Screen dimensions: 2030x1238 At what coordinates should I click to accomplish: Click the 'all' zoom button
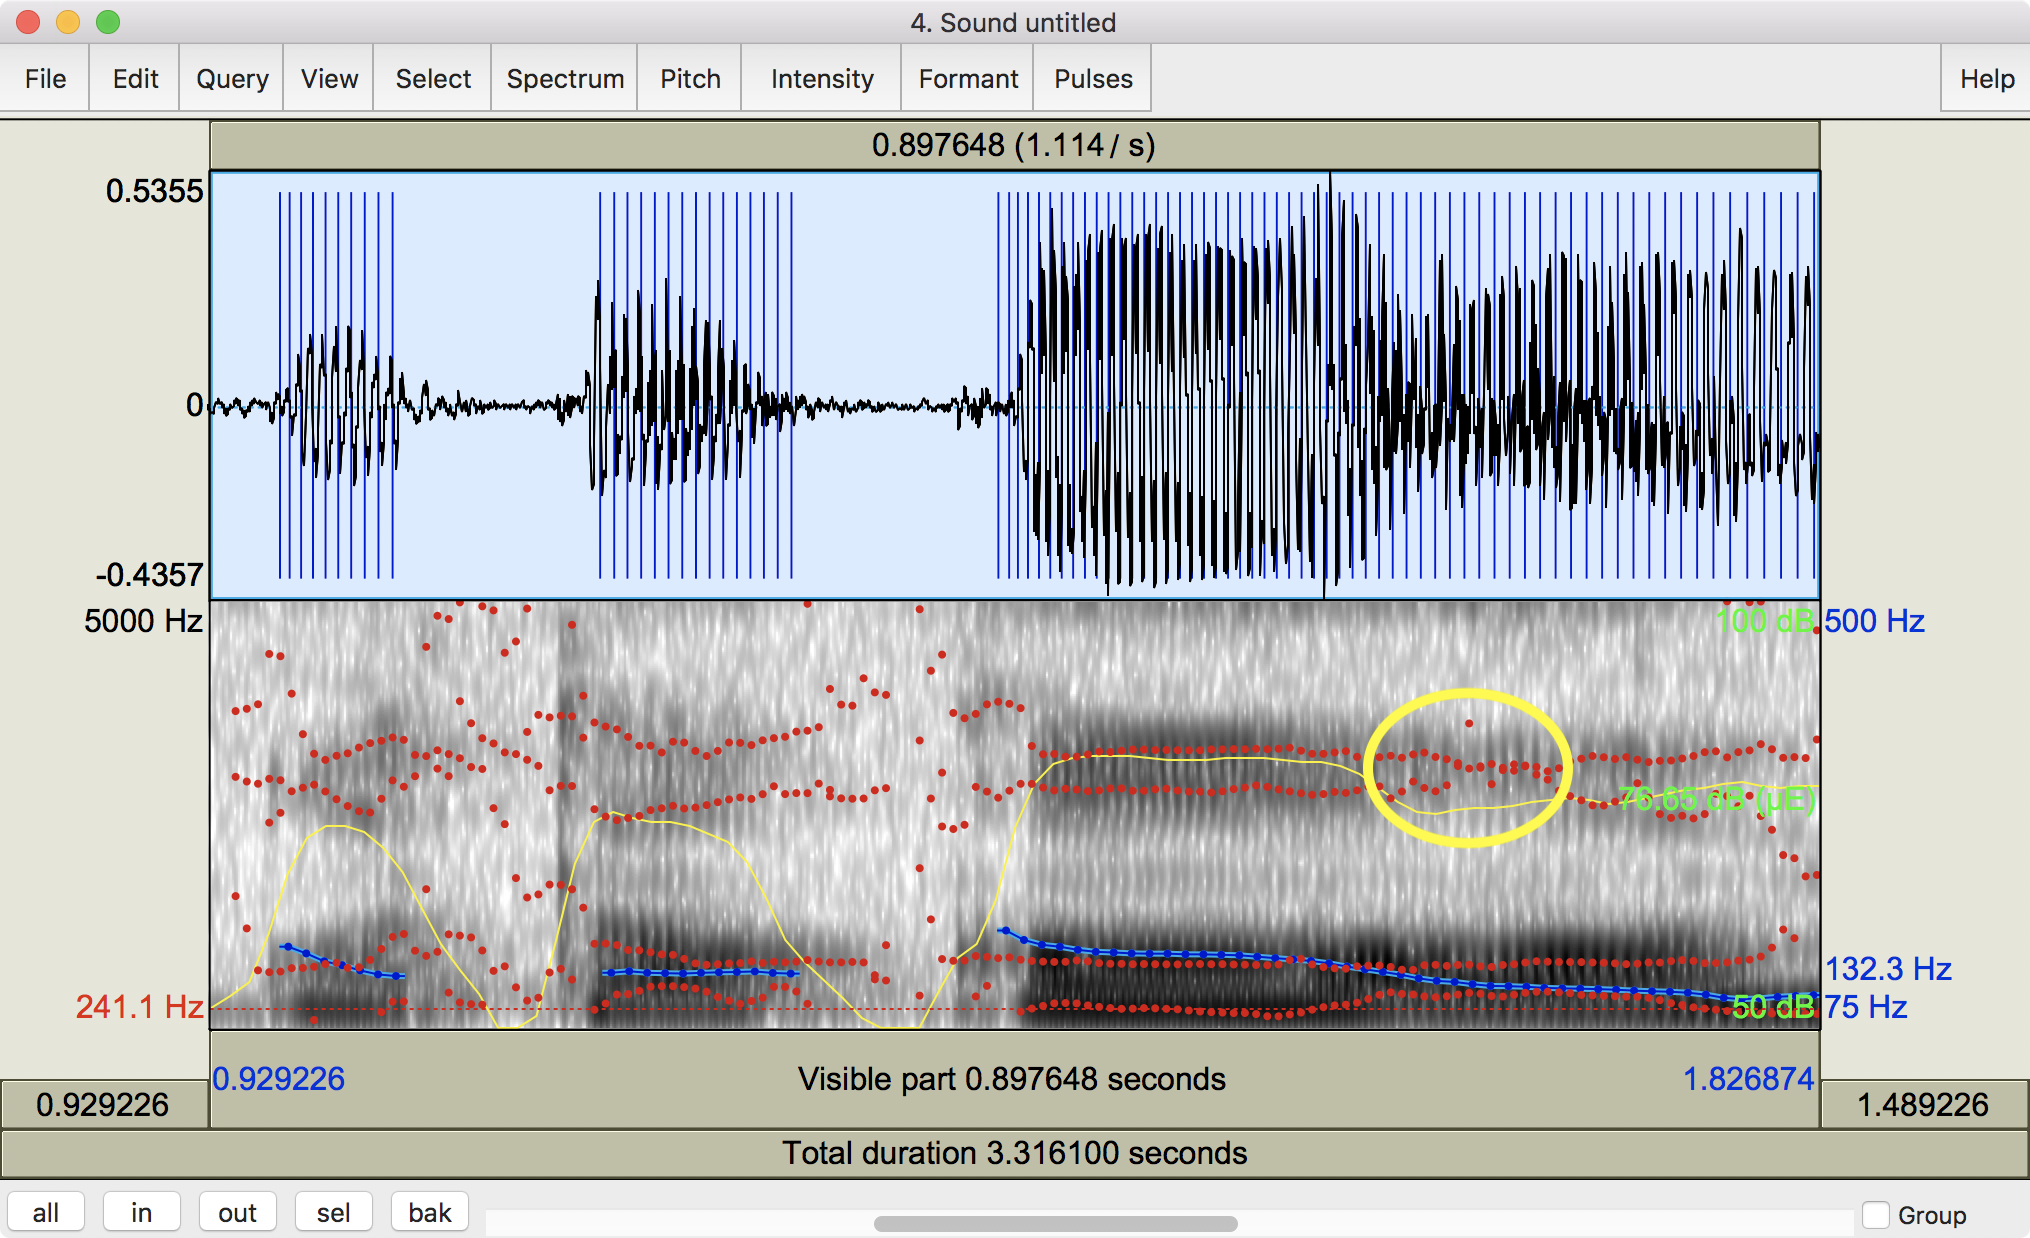46,1212
